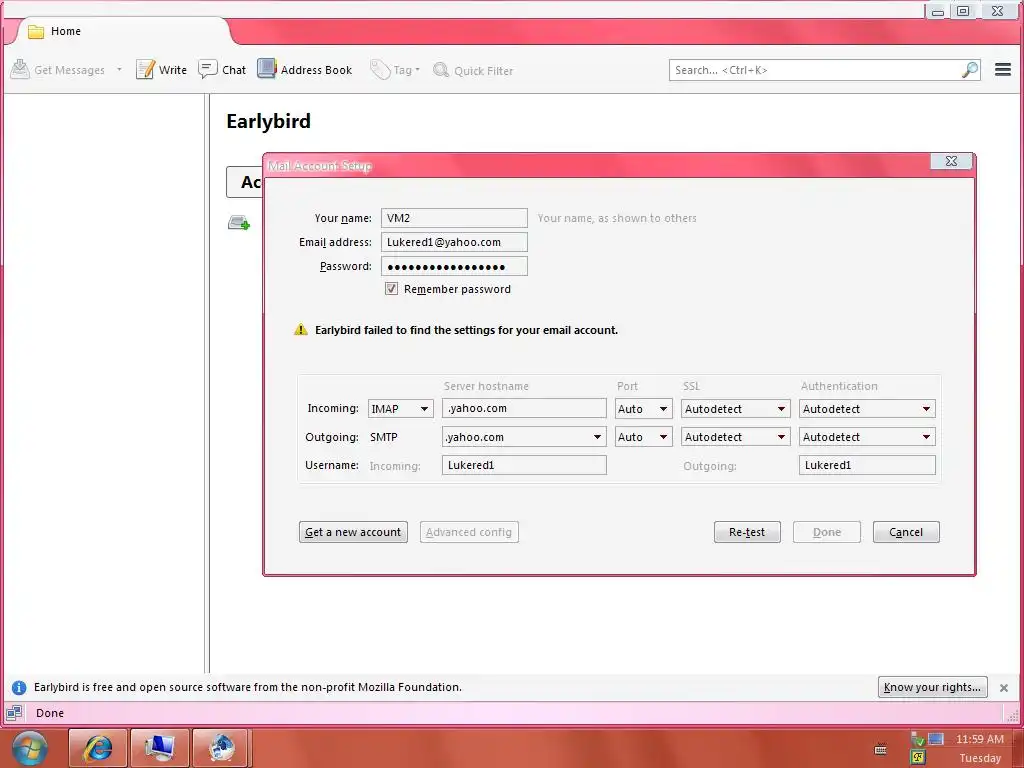This screenshot has width=1024, height=768.
Task: Open the Incoming Port dropdown
Action: click(x=643, y=409)
